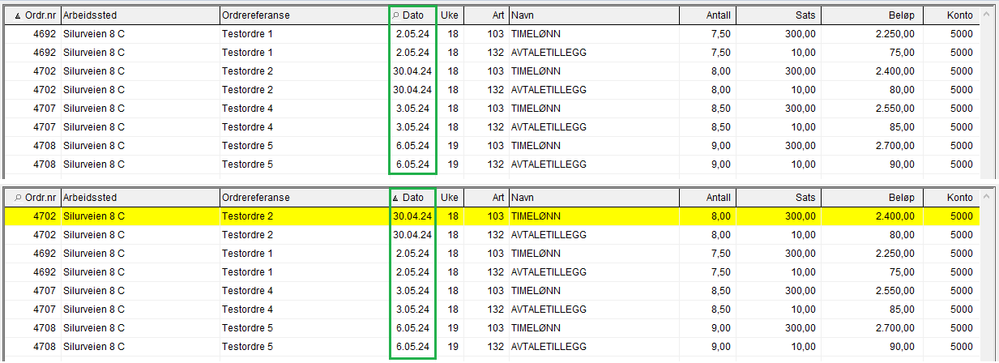This screenshot has width=999, height=363.
Task: Click the Uke column header in upper table
Action: point(450,15)
